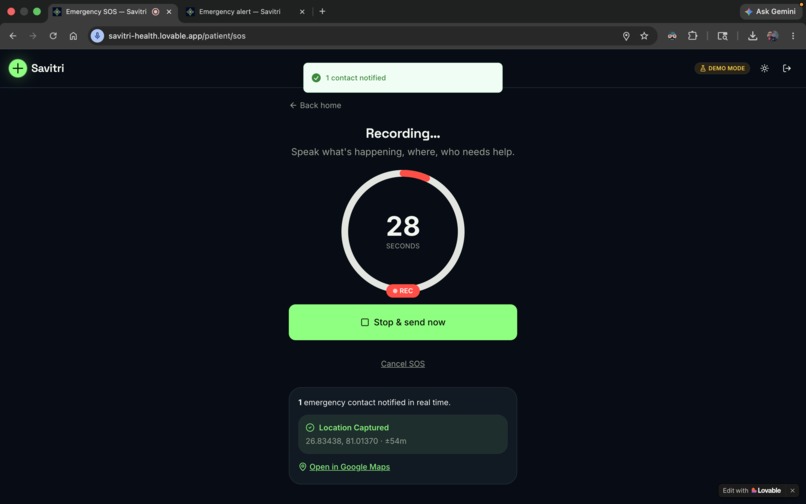Click the incognito-style glasses extension icon
This screenshot has width=806, height=504.
[672, 36]
